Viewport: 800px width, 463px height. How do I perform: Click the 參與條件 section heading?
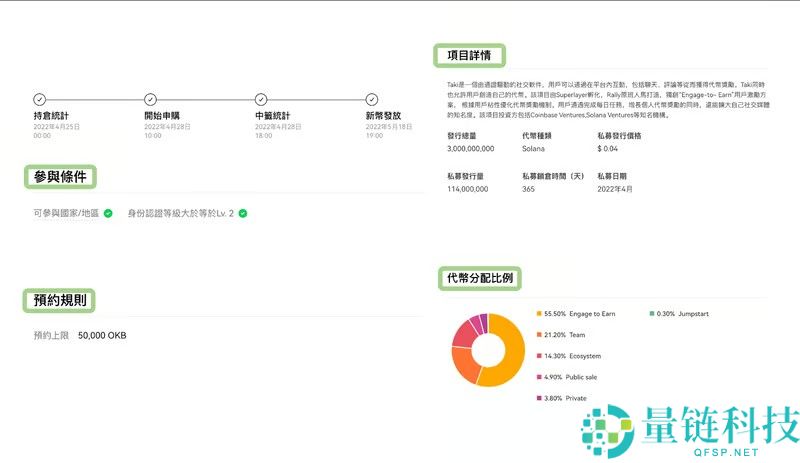[60, 177]
